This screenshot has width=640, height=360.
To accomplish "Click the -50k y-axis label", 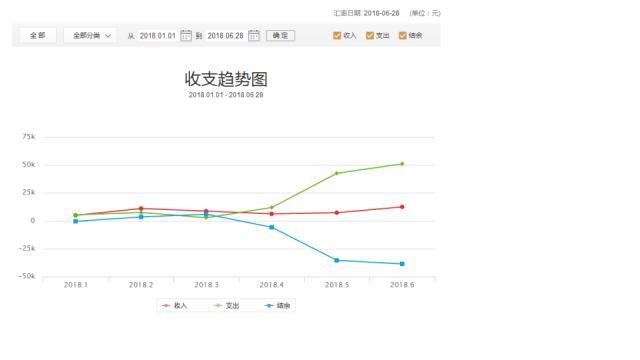I will tap(27, 276).
